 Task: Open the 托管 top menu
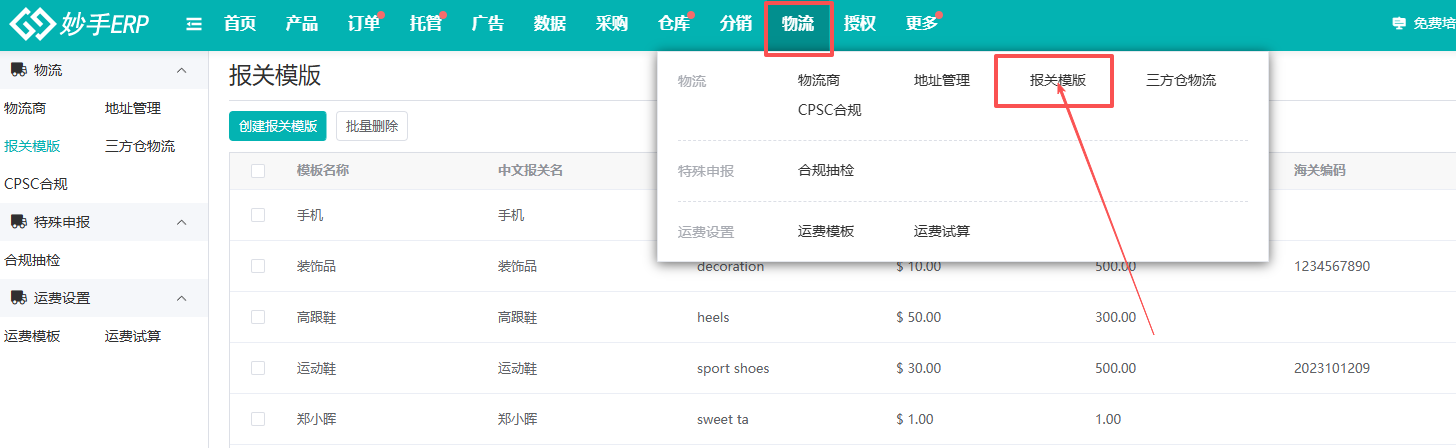point(426,24)
